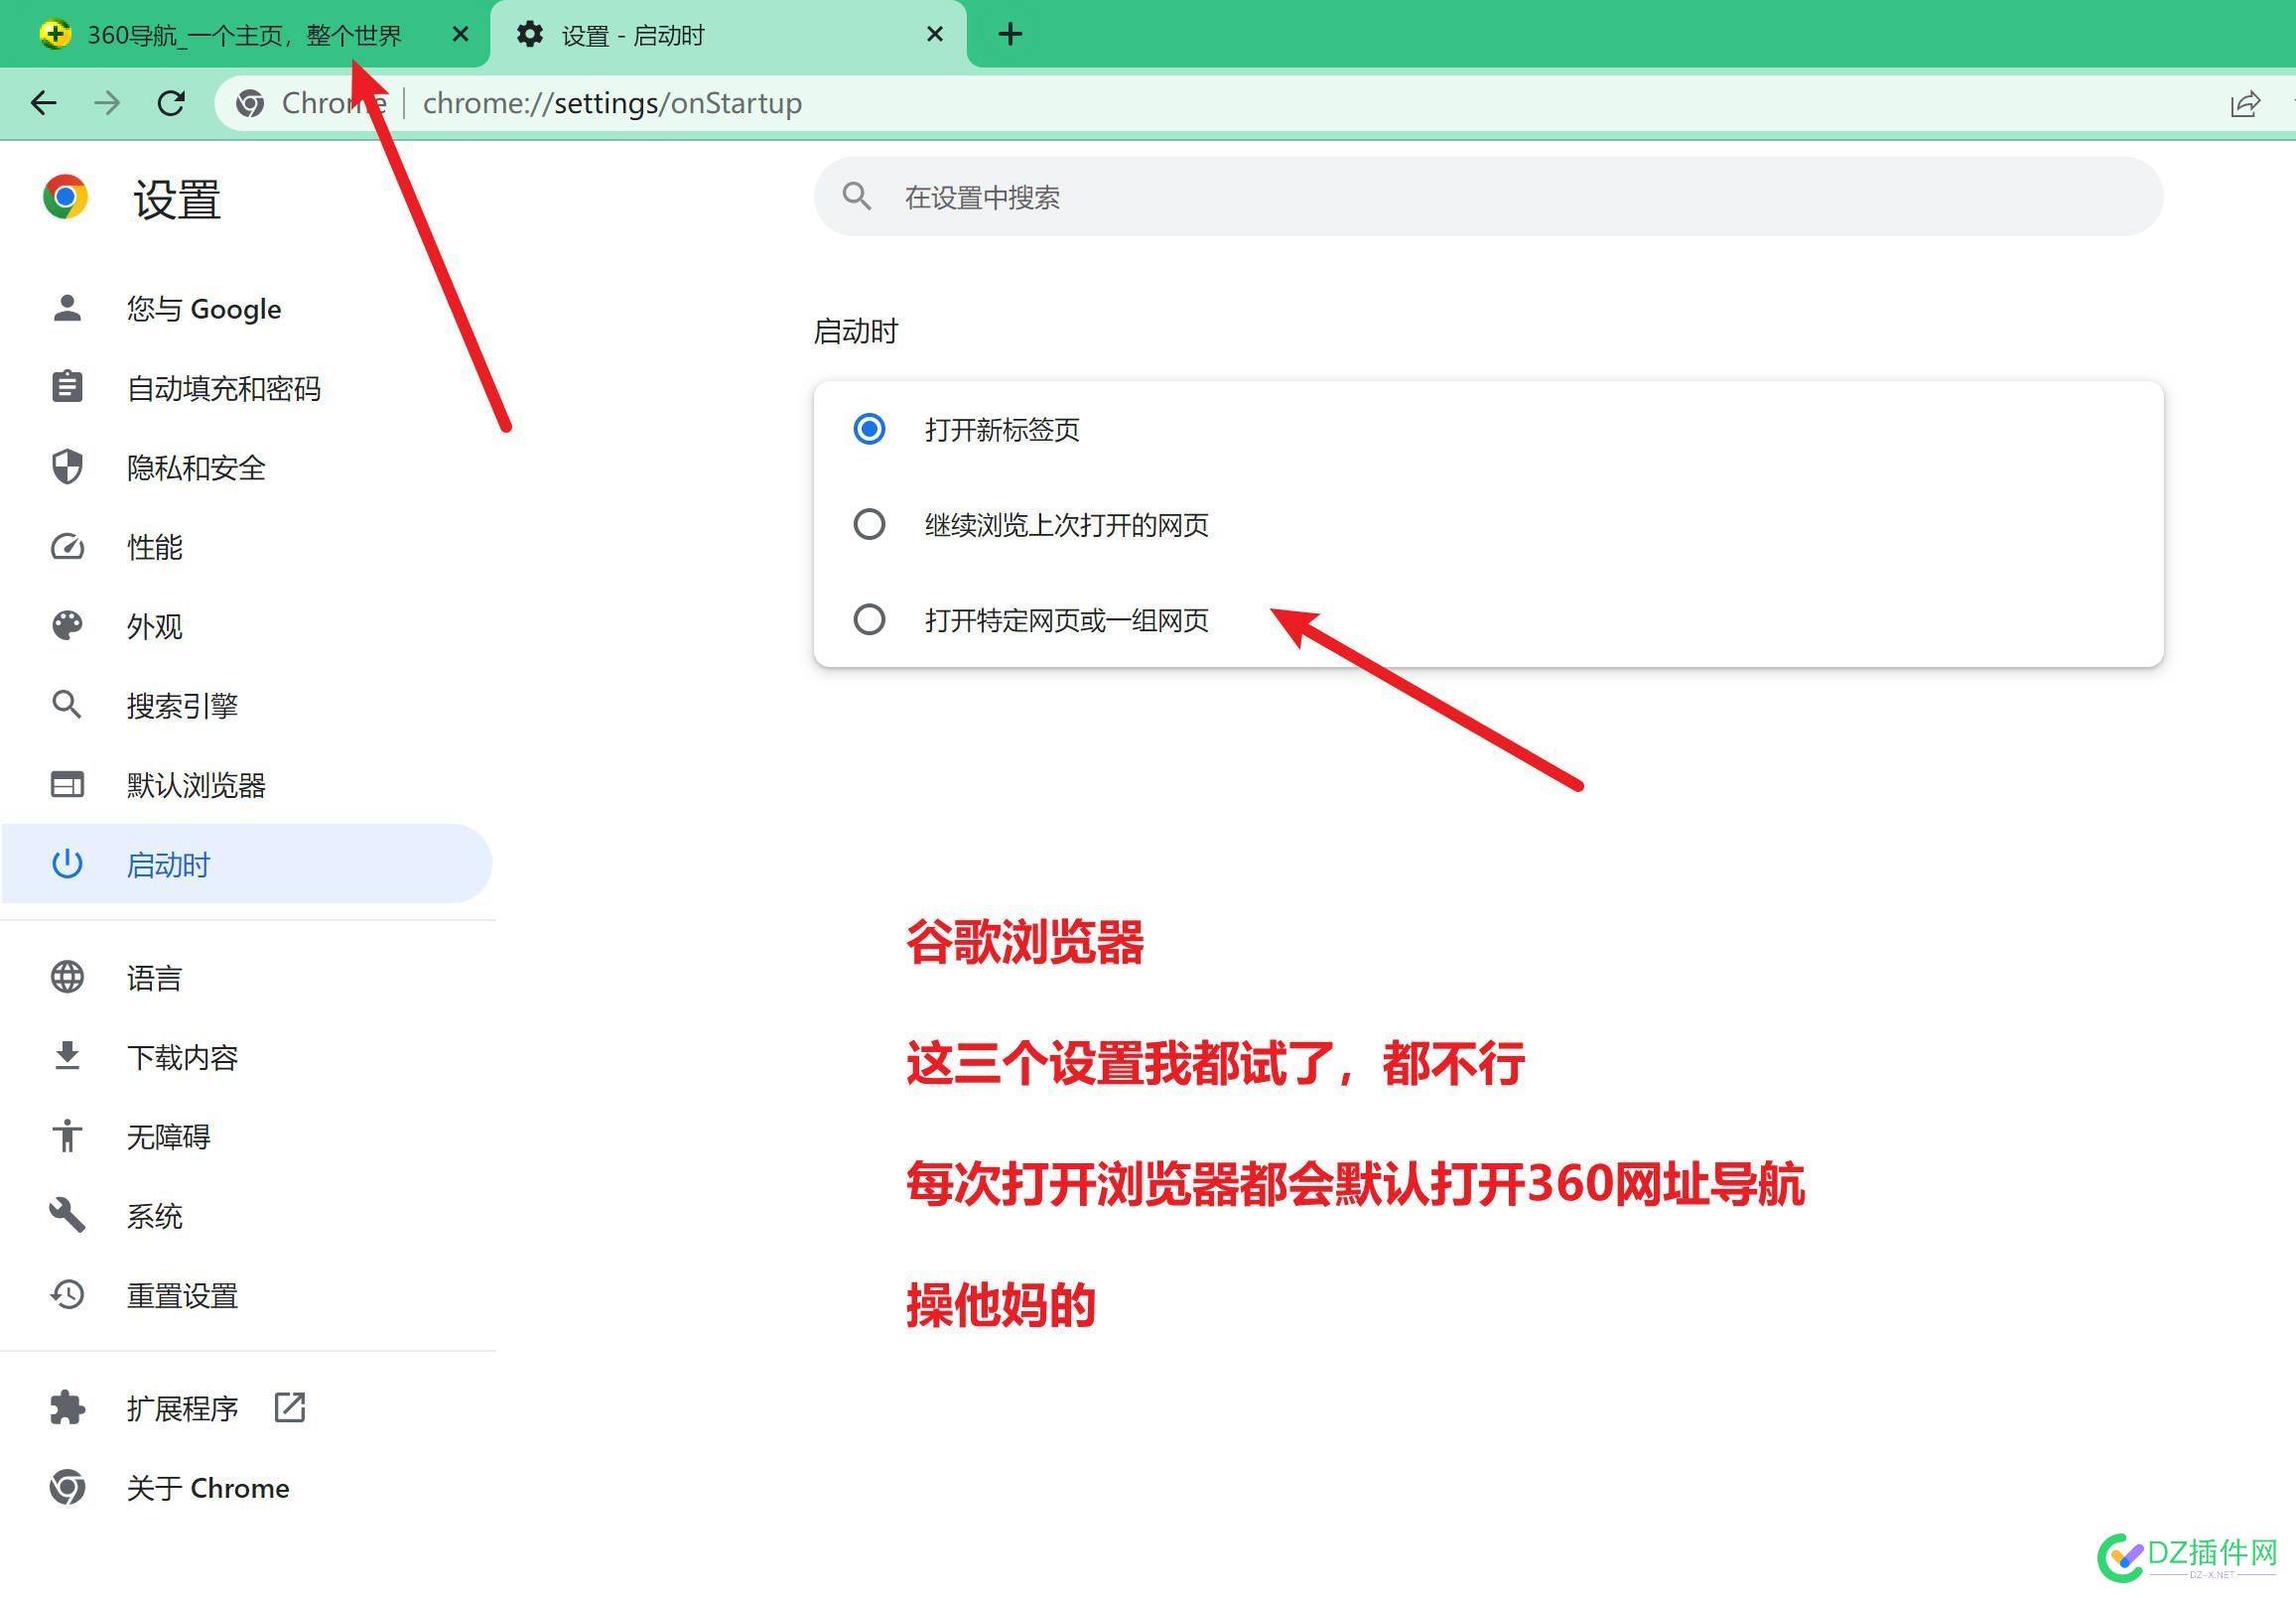Screen dimensions: 2296x1598
Task: Open 扩展程序 link
Action: [246, 1408]
